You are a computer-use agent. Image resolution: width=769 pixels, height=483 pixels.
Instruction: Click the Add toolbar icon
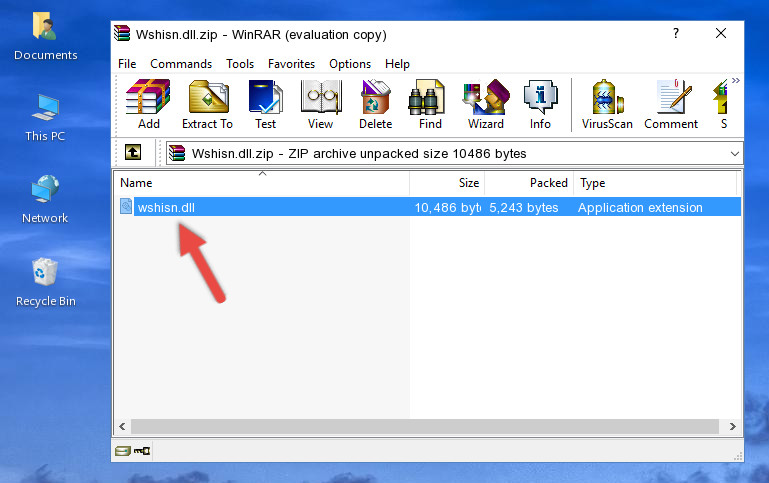[x=148, y=104]
